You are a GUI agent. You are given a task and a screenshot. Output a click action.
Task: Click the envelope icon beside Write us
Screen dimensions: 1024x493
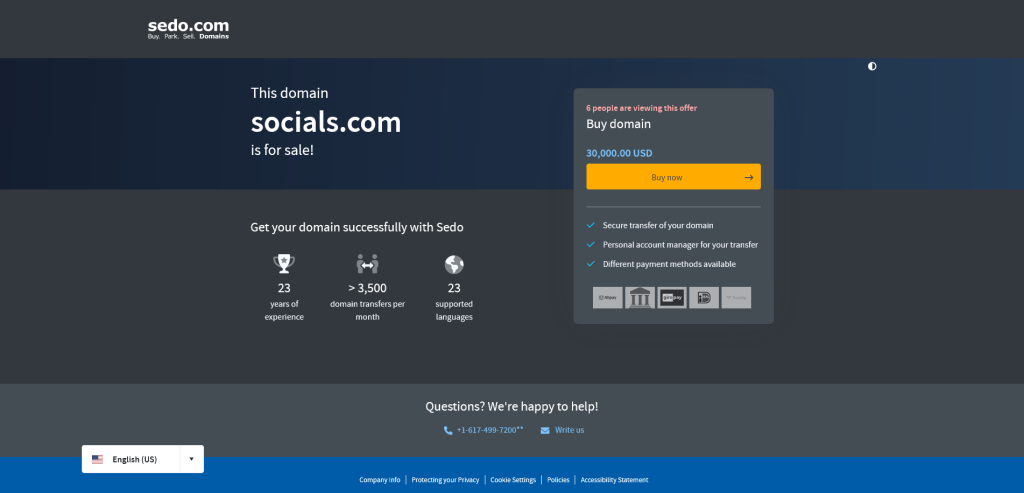tap(545, 430)
